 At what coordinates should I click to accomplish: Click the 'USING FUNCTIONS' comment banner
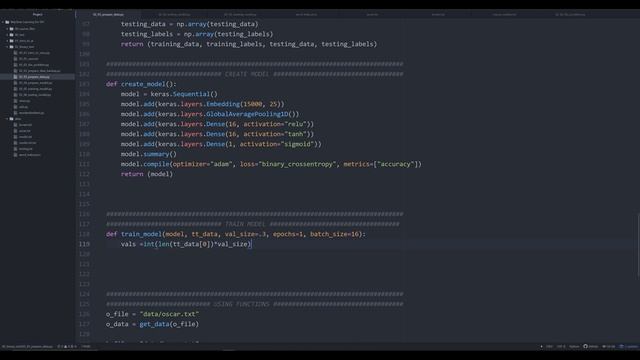pyautogui.click(x=255, y=304)
